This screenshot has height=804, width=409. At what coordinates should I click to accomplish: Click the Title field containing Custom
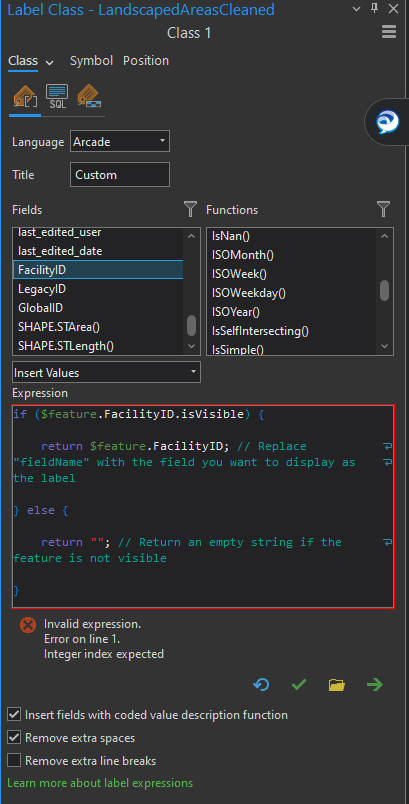[120, 175]
